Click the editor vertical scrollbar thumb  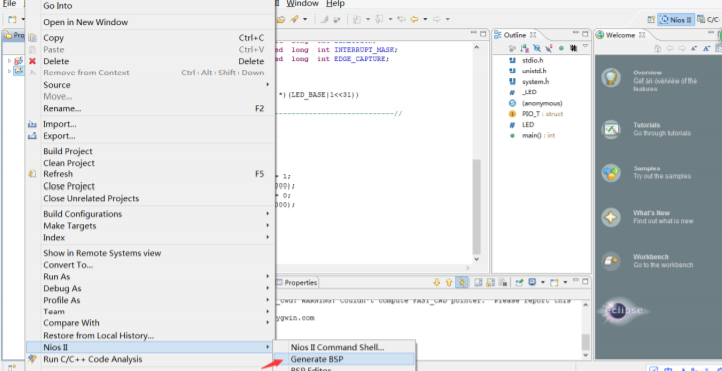click(476, 206)
